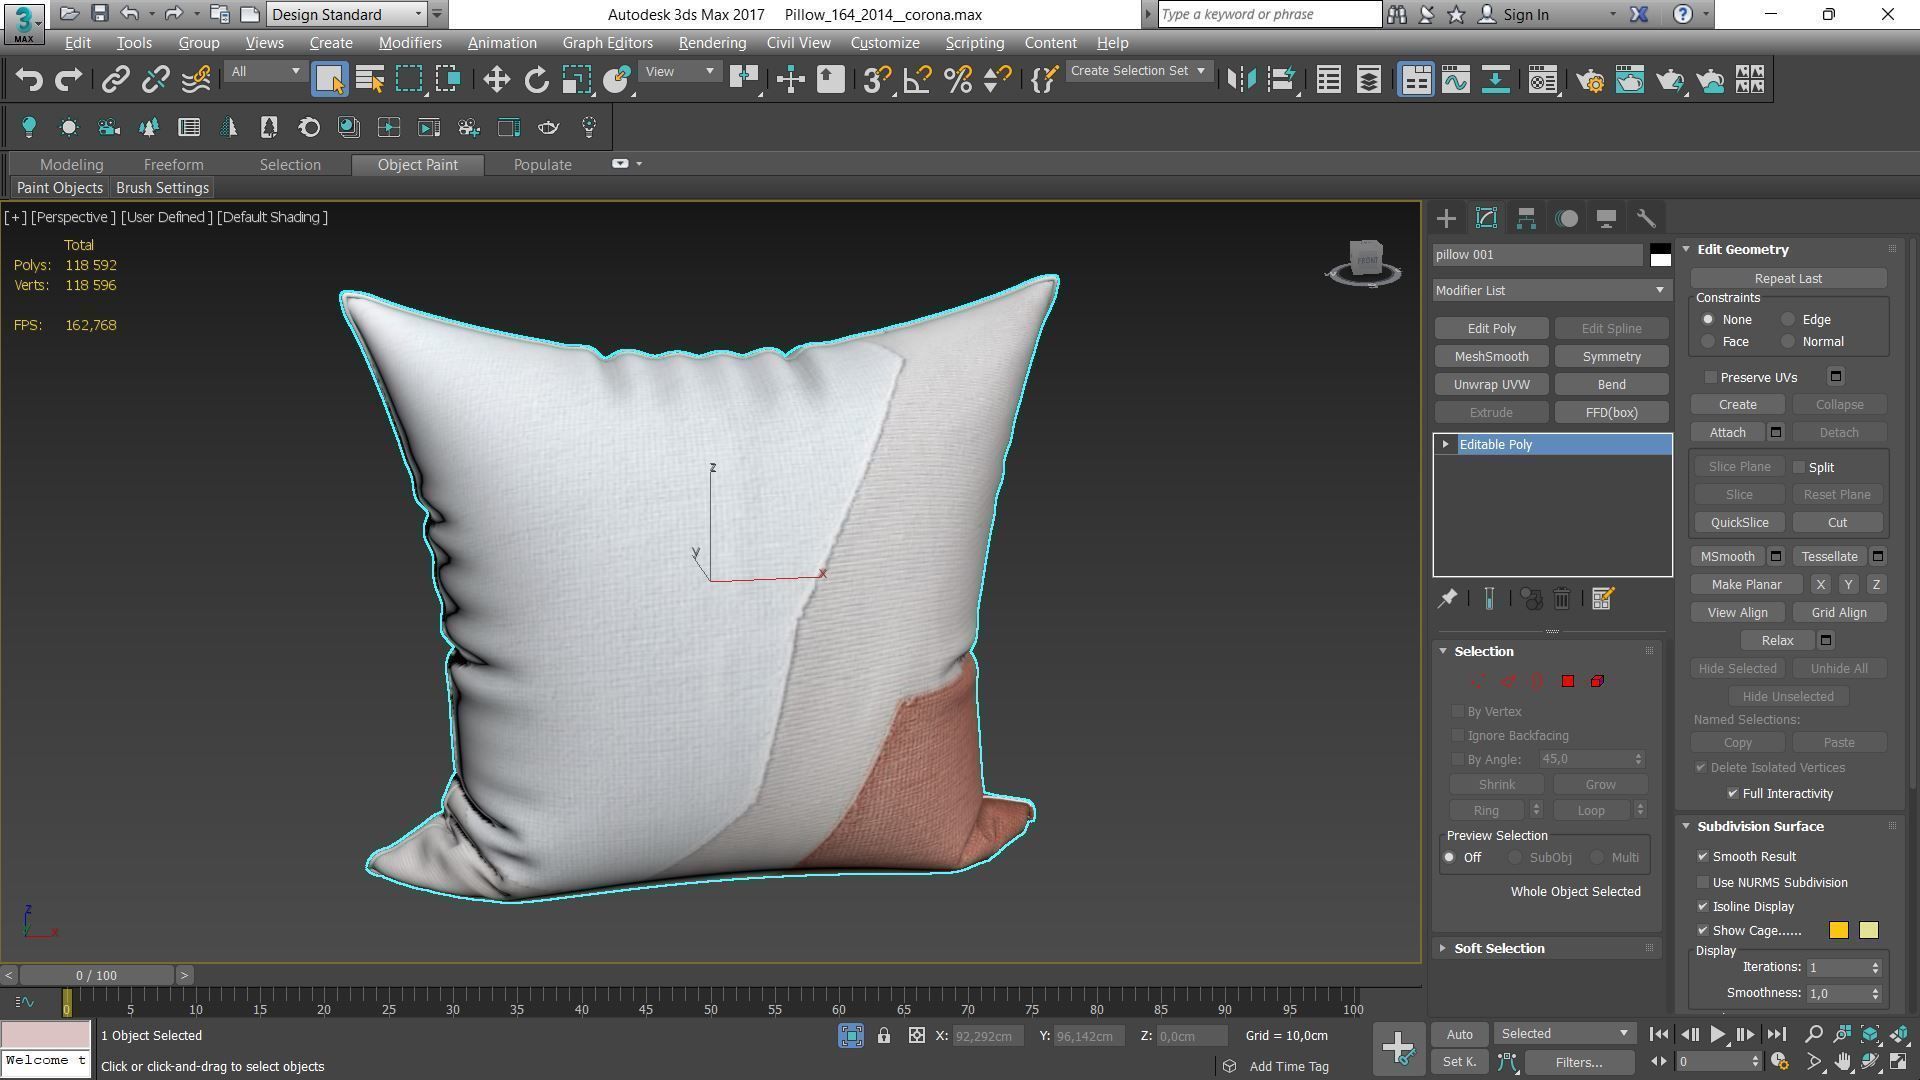Click the QuickSlice button
Viewport: 1920px width, 1080px height.
1739,523
